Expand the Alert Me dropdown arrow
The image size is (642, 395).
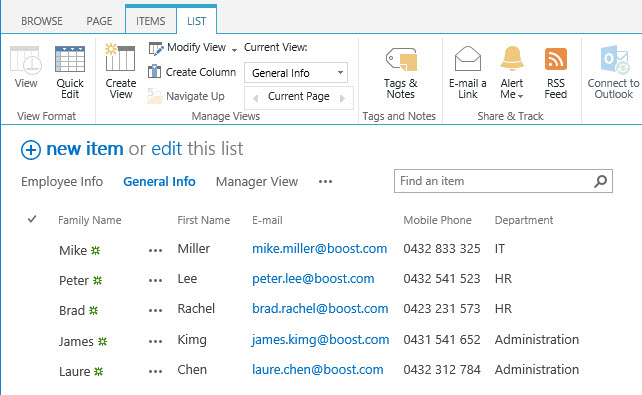coord(520,96)
